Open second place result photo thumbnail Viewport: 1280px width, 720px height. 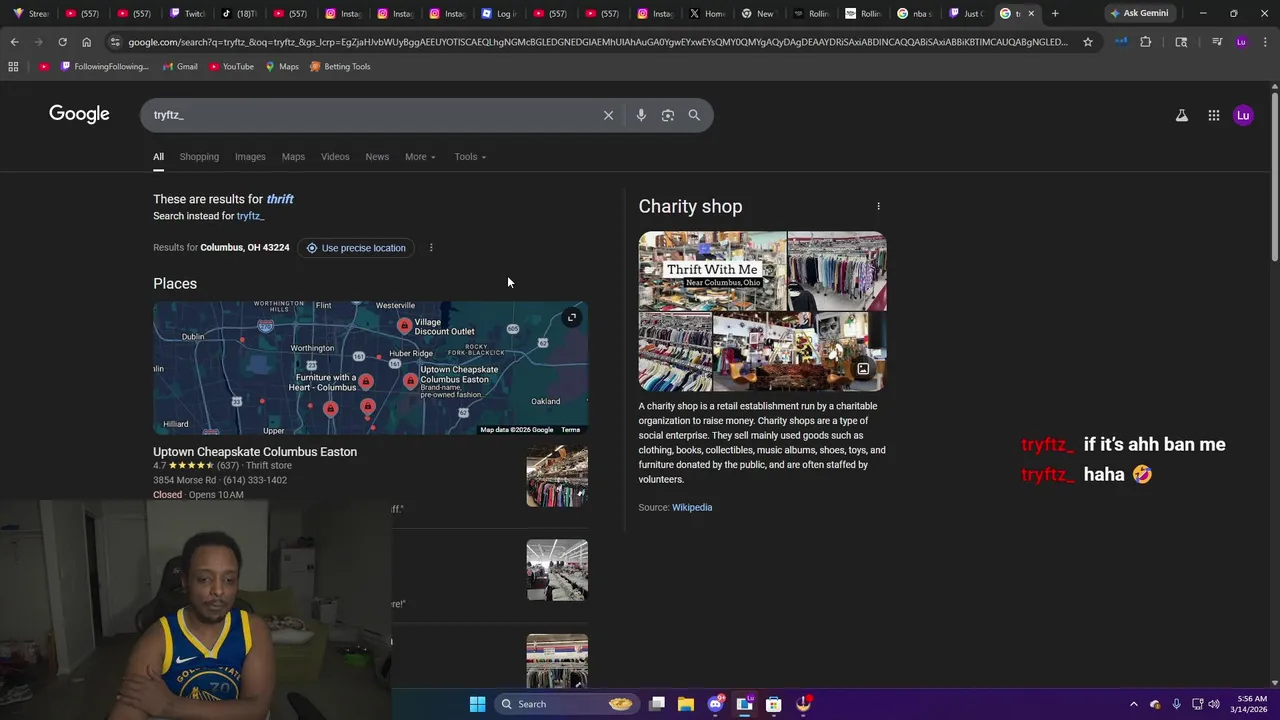point(557,570)
